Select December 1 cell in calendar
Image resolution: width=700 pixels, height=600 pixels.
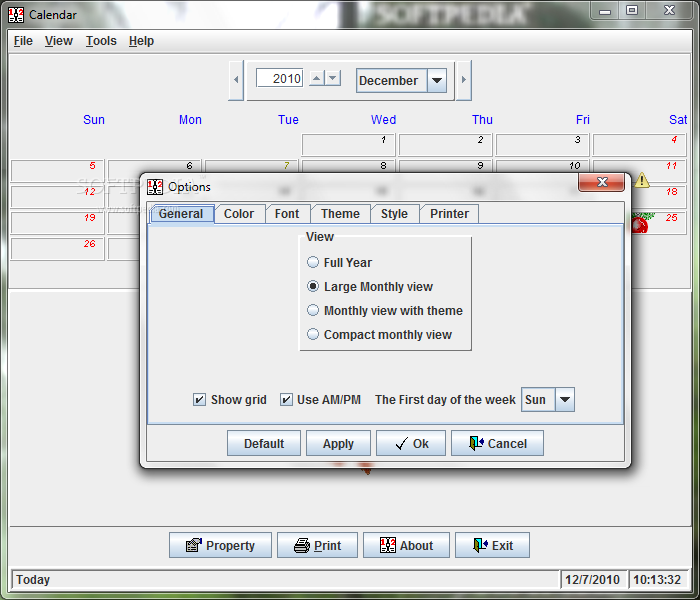coord(348,145)
